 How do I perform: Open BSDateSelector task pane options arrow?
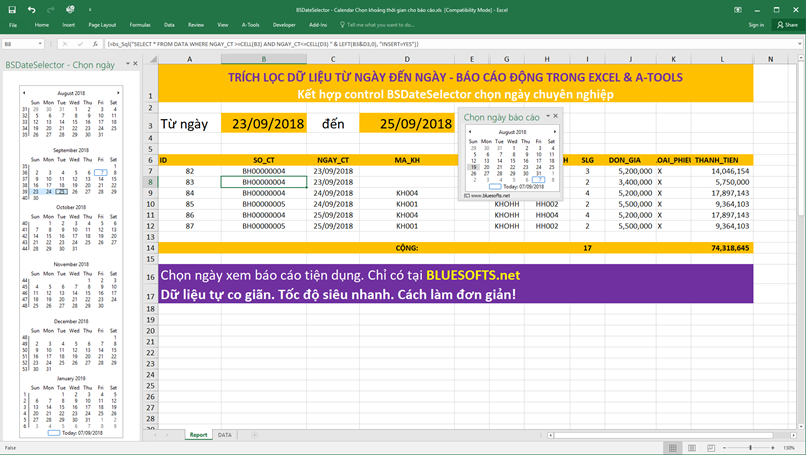point(127,64)
